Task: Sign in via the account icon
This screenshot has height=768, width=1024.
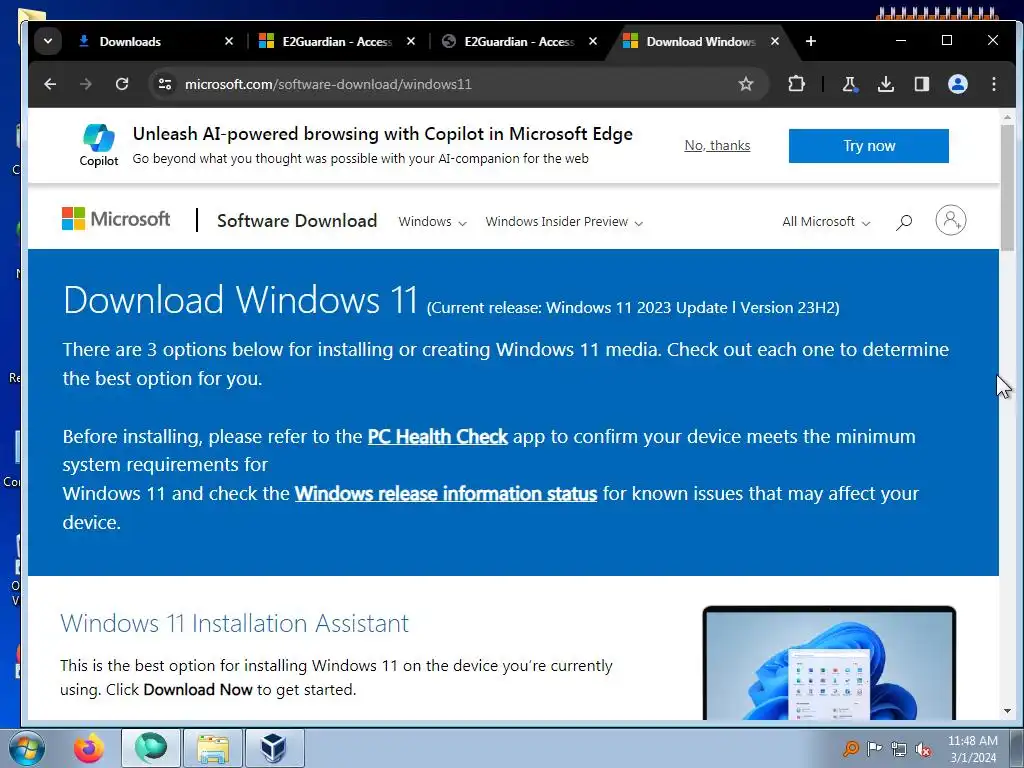Action: point(951,220)
